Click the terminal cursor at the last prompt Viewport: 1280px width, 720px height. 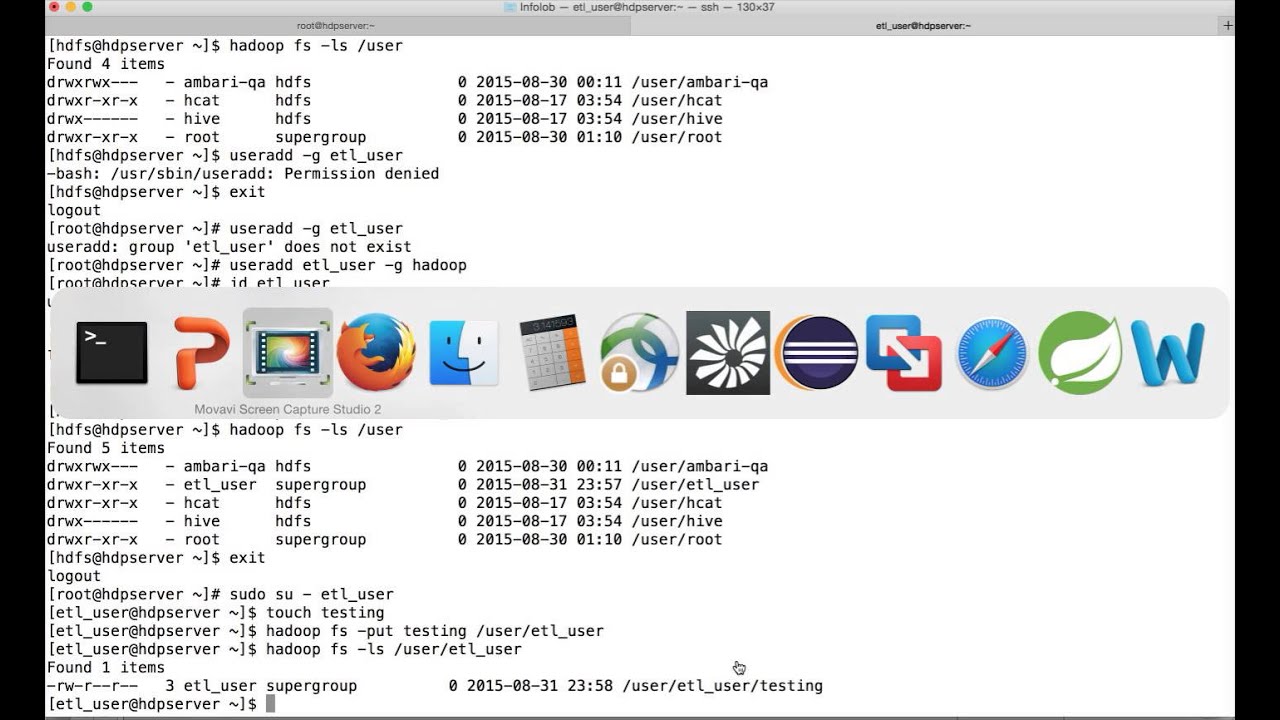(270, 704)
